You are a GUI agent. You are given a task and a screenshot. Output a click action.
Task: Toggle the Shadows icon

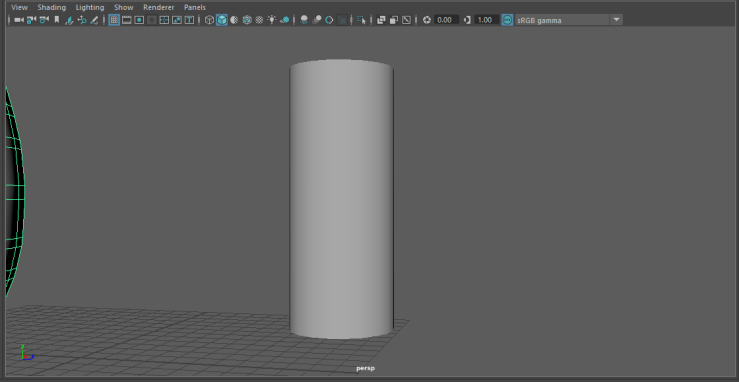285,20
